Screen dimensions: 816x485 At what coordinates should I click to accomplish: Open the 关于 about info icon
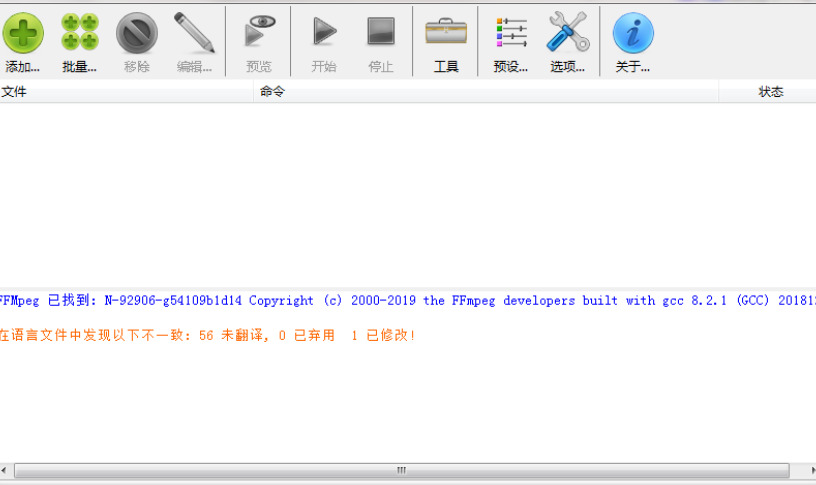click(633, 33)
